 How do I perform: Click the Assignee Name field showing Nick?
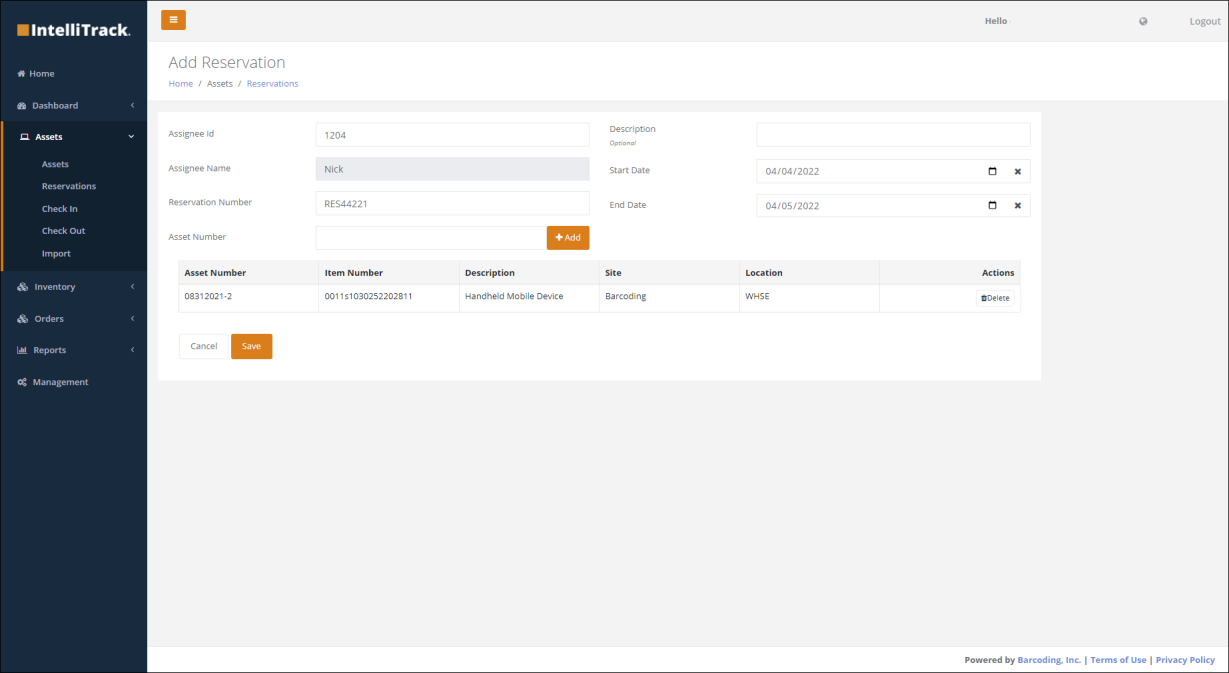point(453,169)
